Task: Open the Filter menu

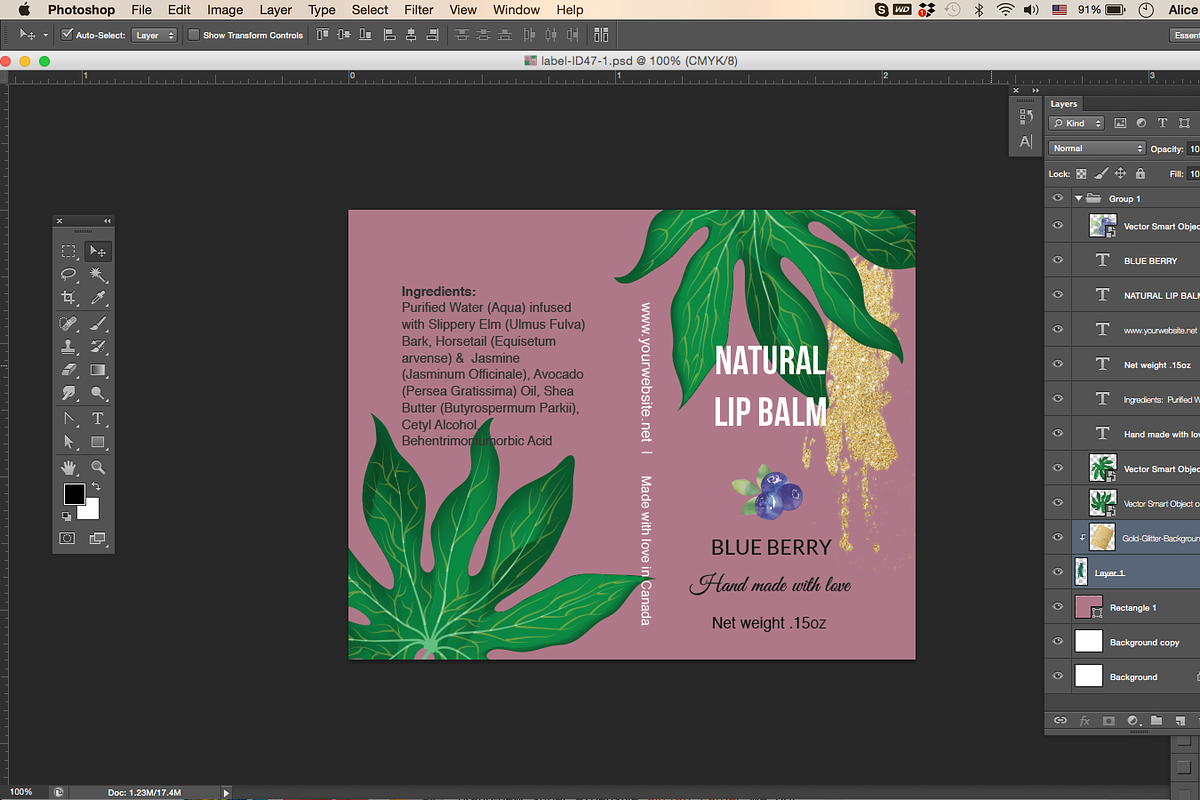Action: point(419,10)
